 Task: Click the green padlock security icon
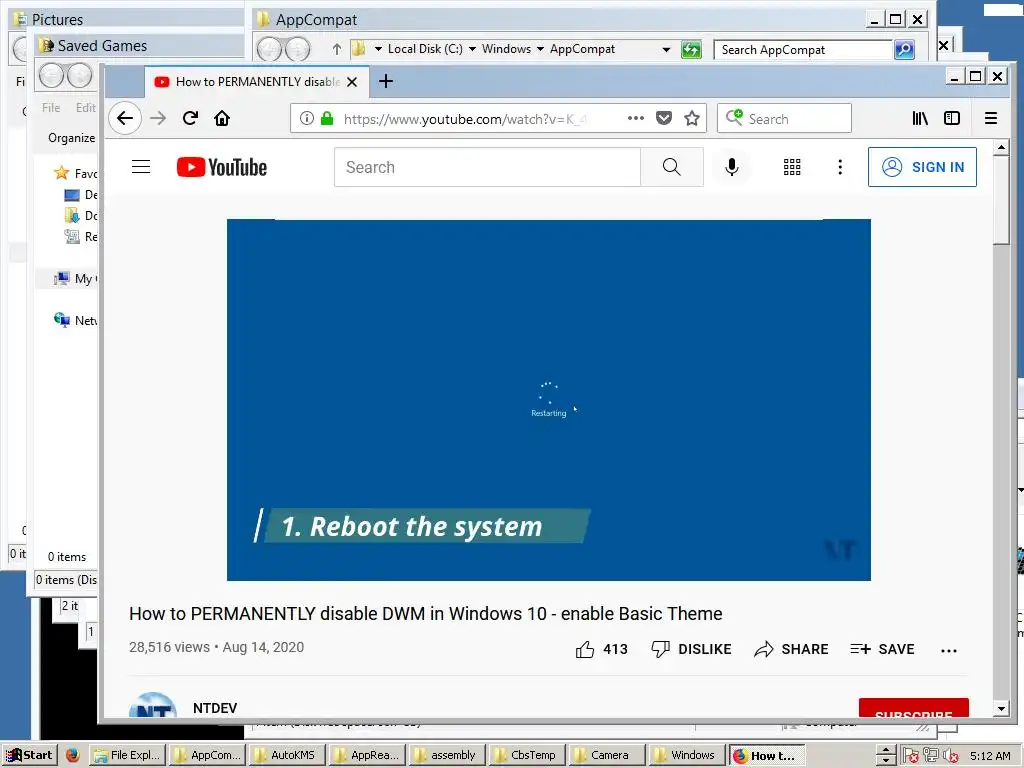pyautogui.click(x=327, y=118)
